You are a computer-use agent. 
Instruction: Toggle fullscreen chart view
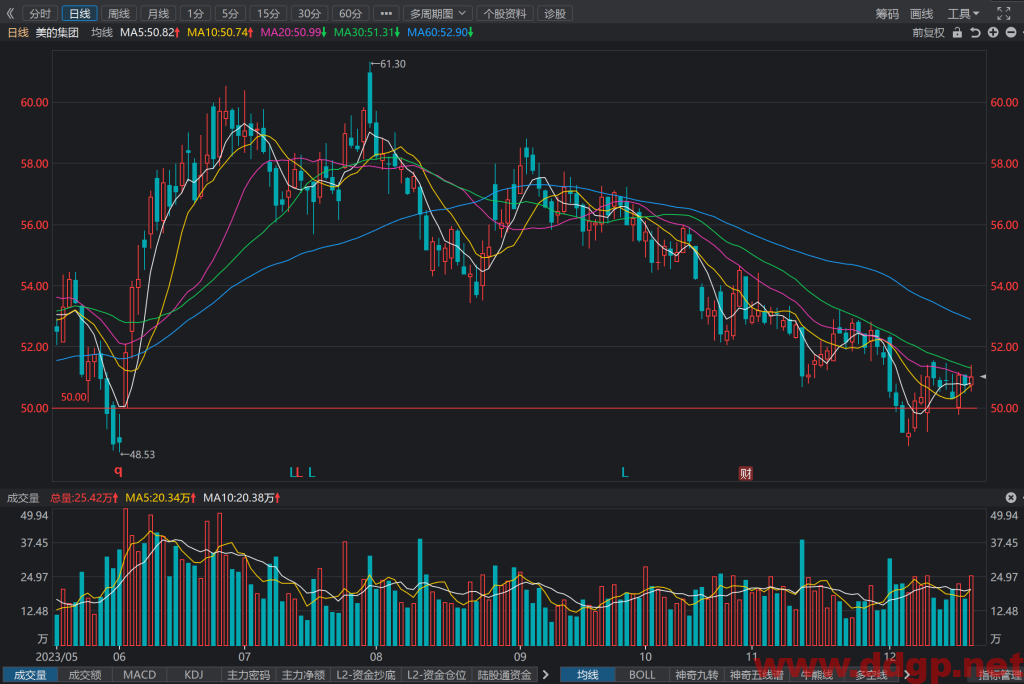[x=1003, y=13]
